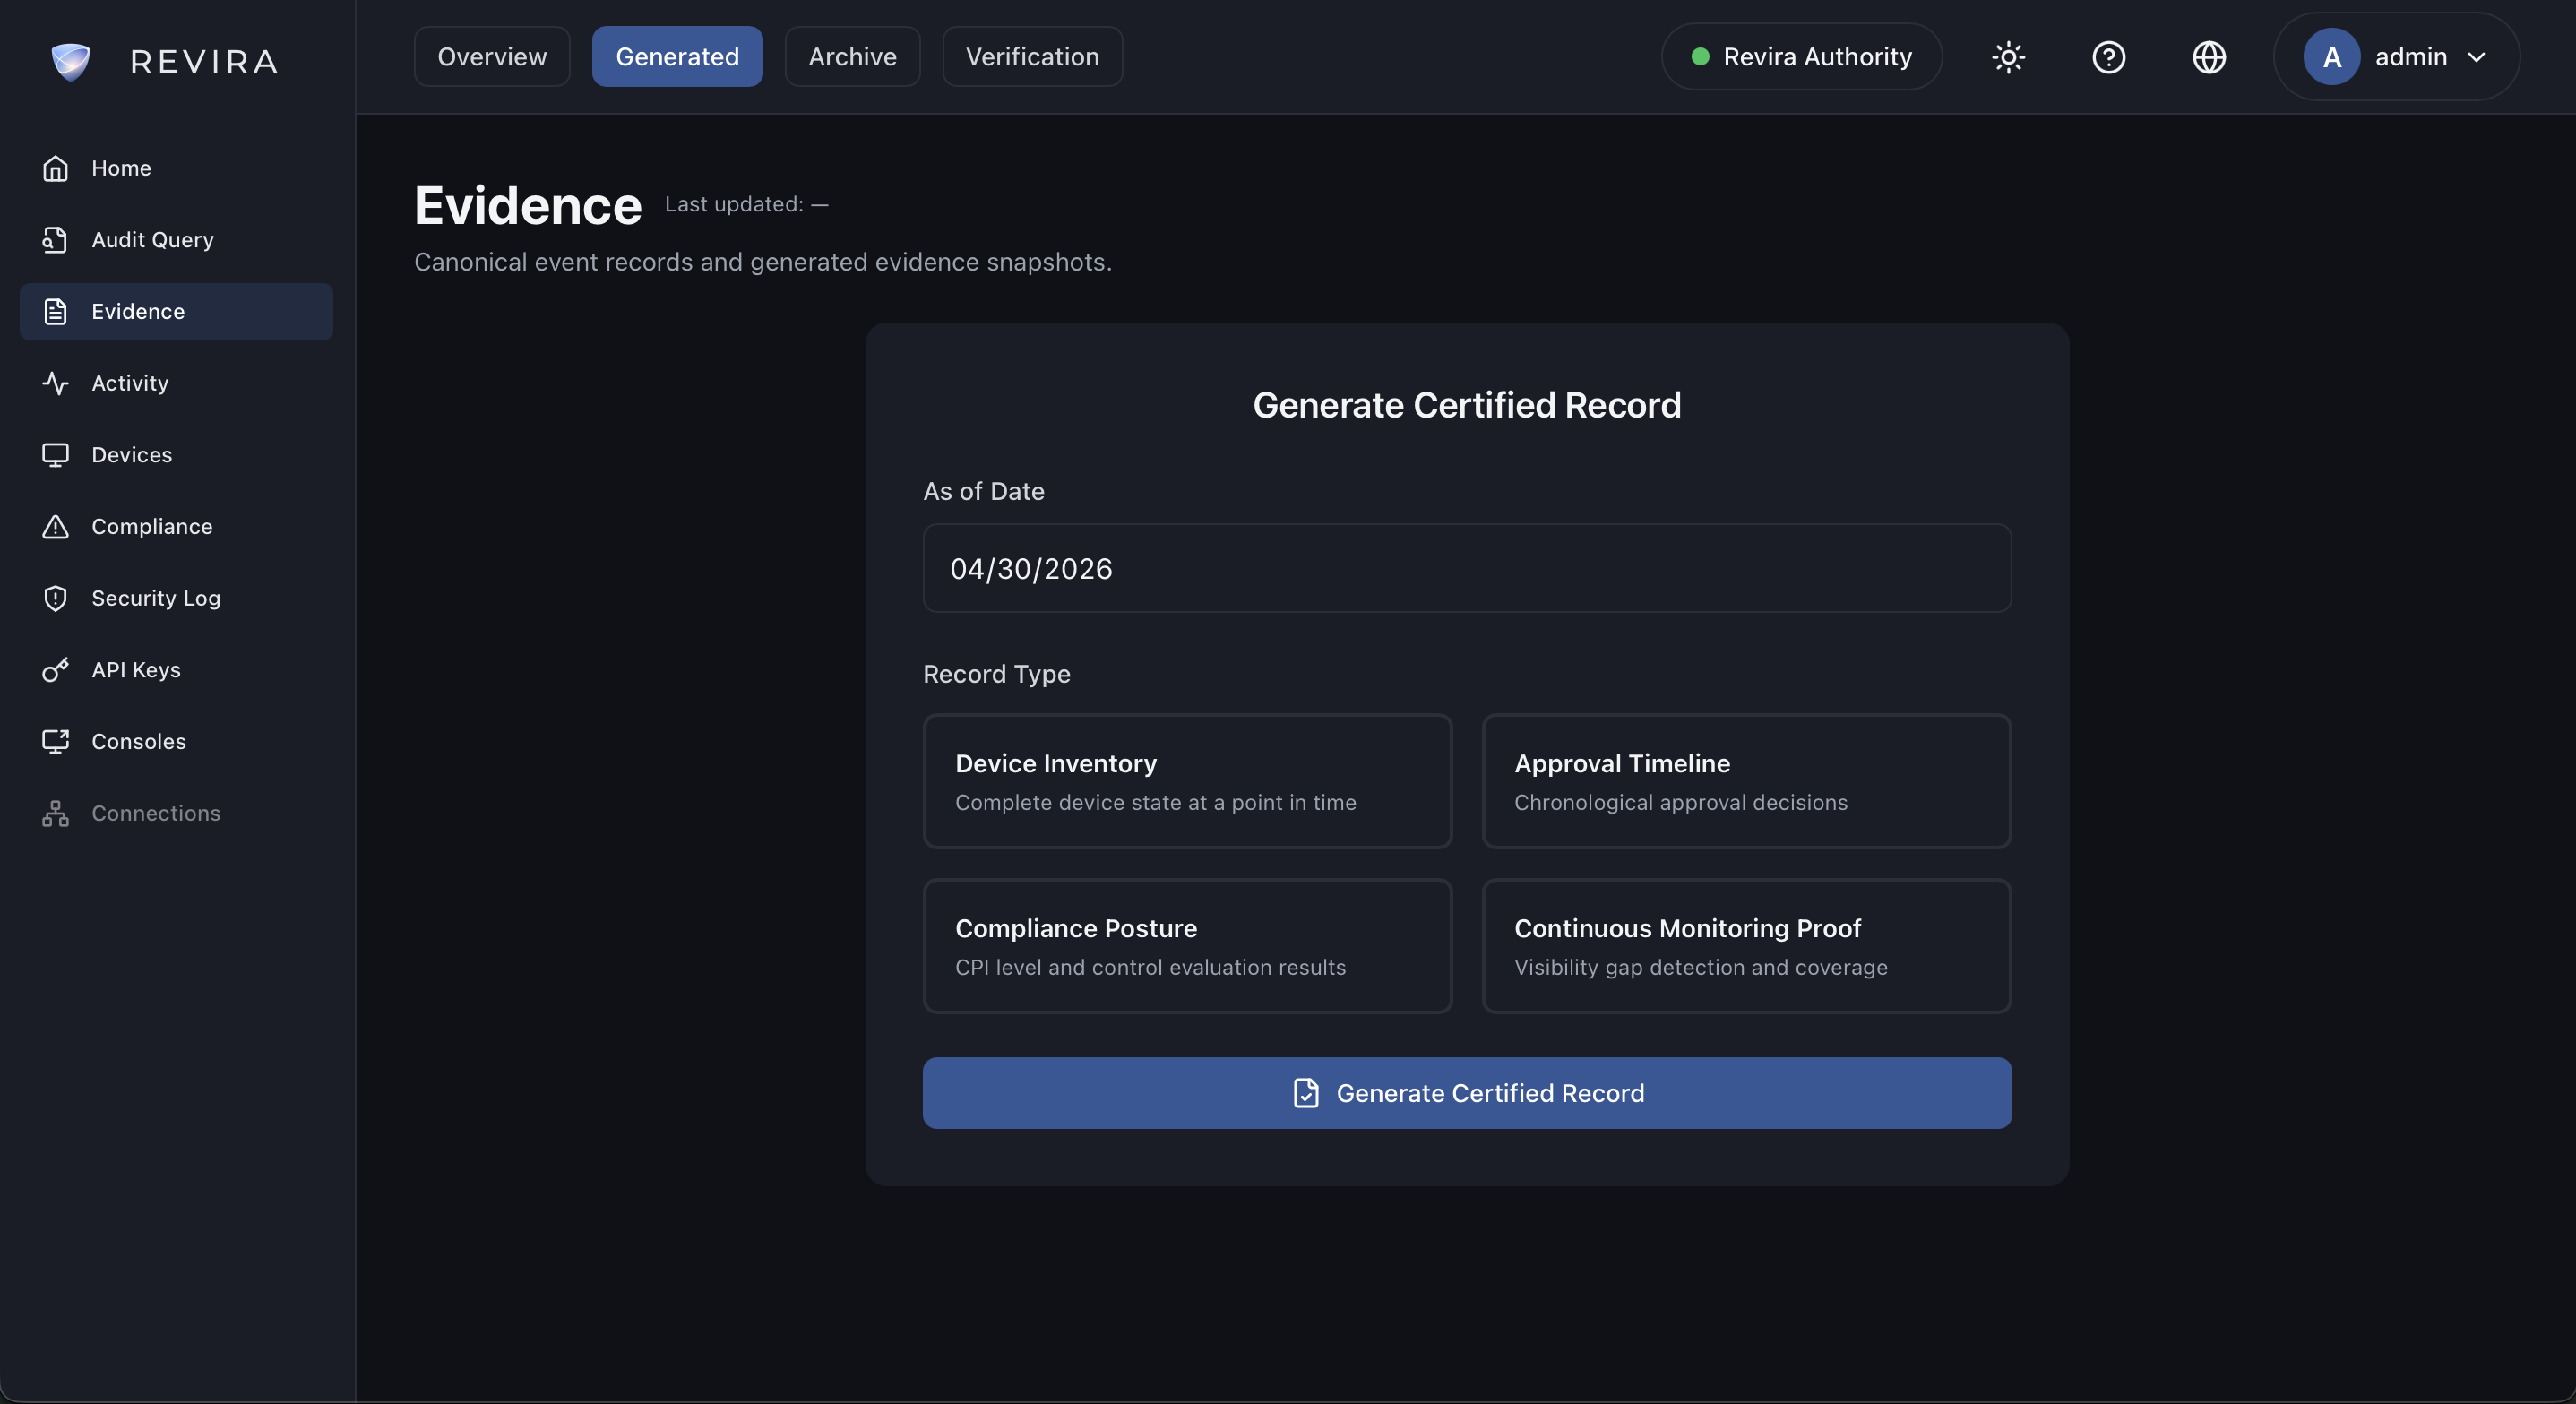Switch to the Overview tab
This screenshot has height=1404, width=2576.
point(492,57)
